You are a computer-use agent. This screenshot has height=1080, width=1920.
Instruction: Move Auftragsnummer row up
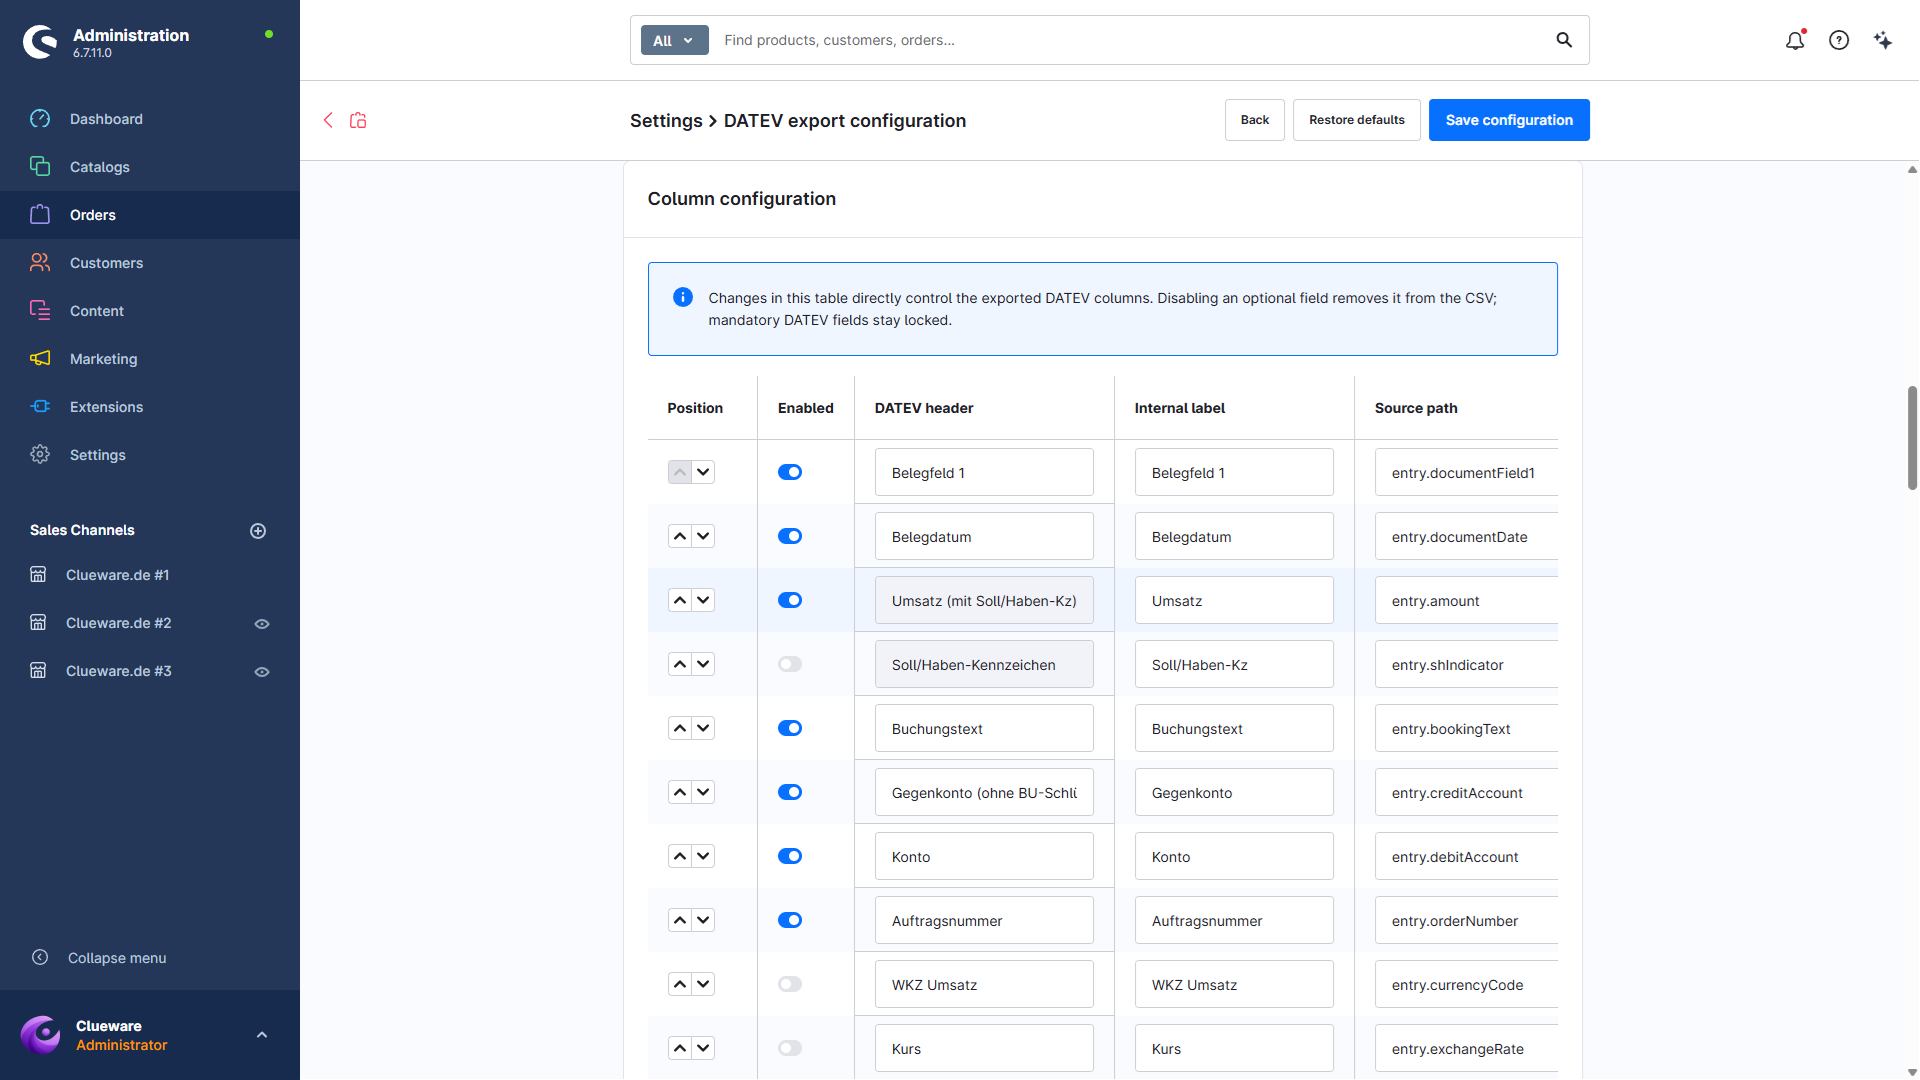(x=680, y=920)
